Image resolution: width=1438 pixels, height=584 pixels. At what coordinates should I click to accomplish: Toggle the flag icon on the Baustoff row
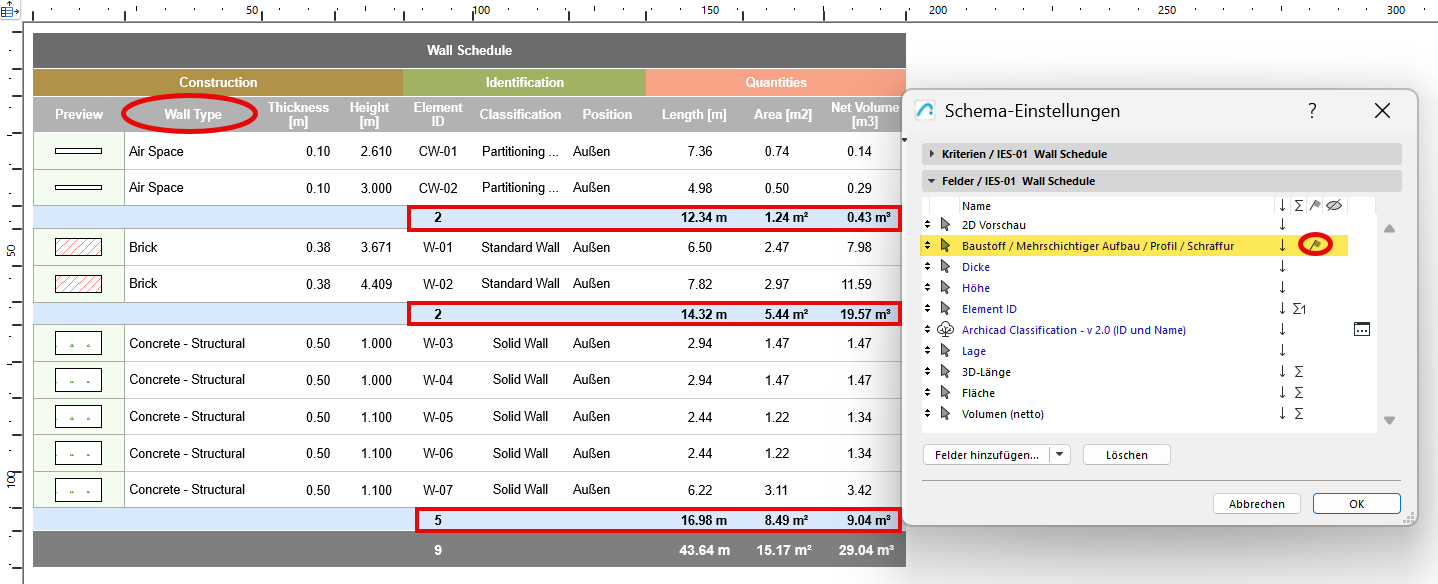pos(1315,245)
